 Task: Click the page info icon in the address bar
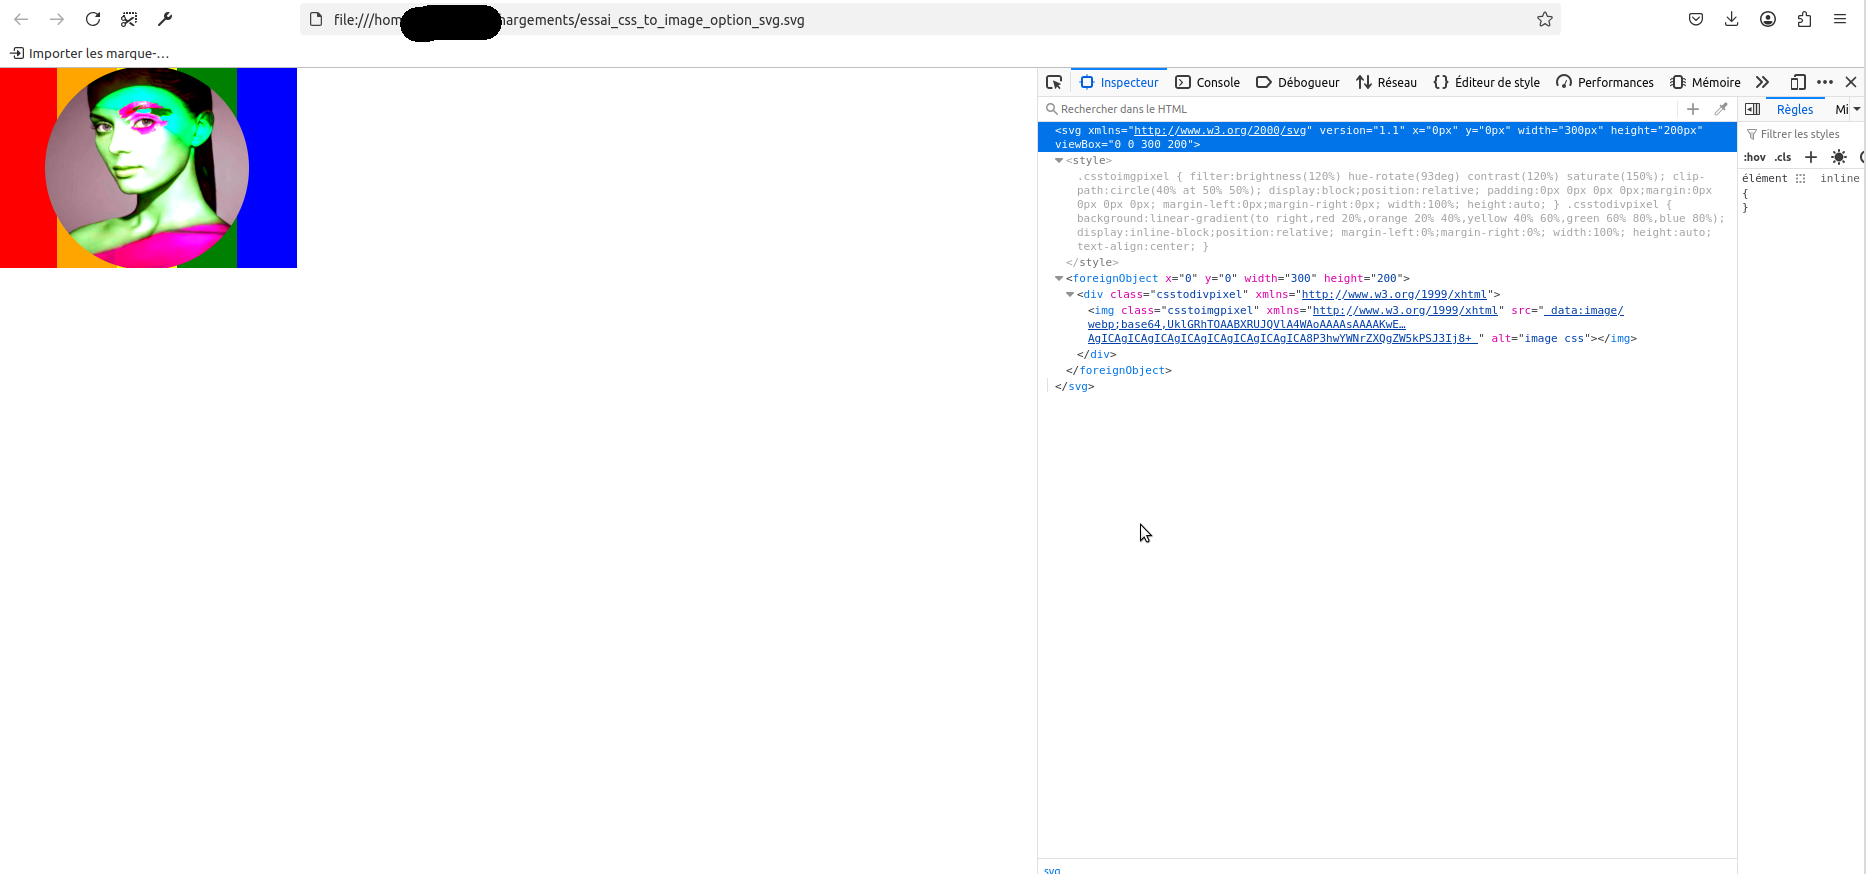point(316,19)
